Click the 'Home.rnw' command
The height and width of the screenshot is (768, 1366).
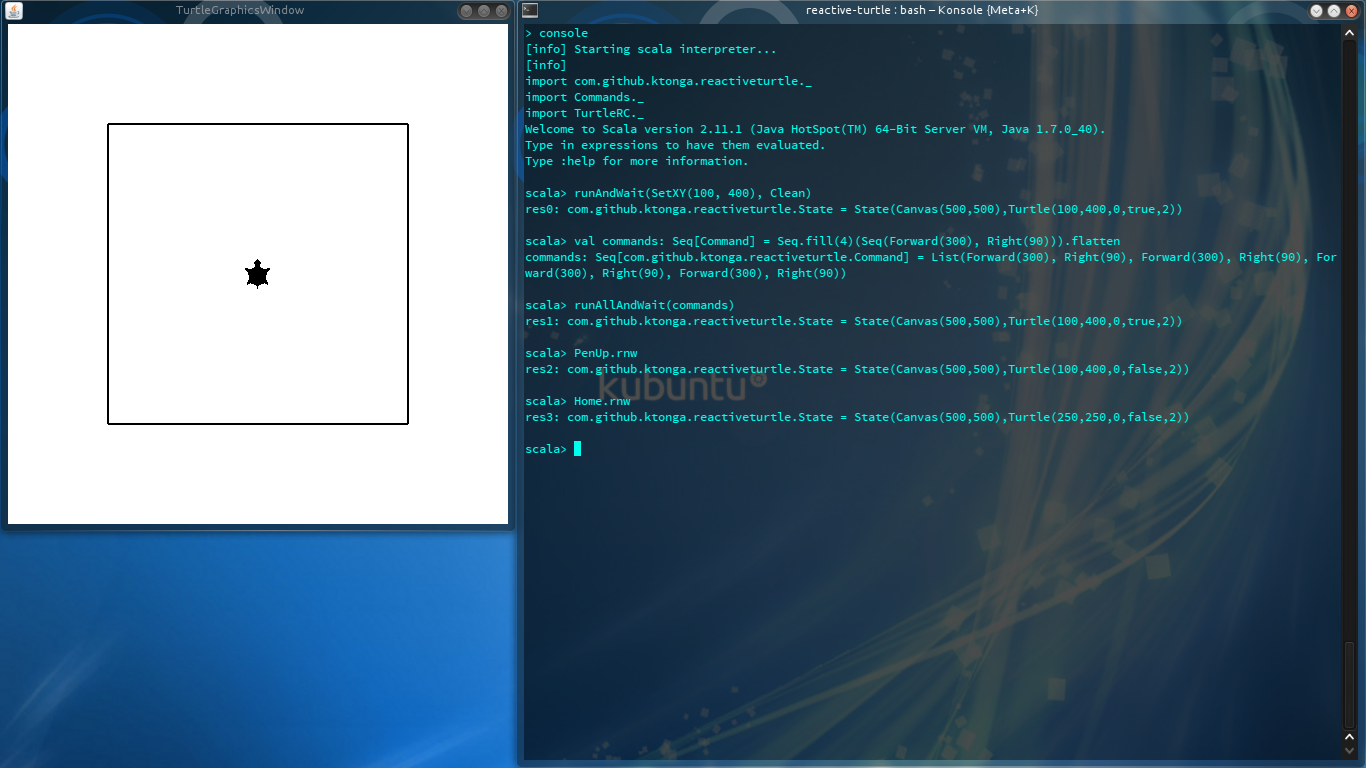click(602, 401)
